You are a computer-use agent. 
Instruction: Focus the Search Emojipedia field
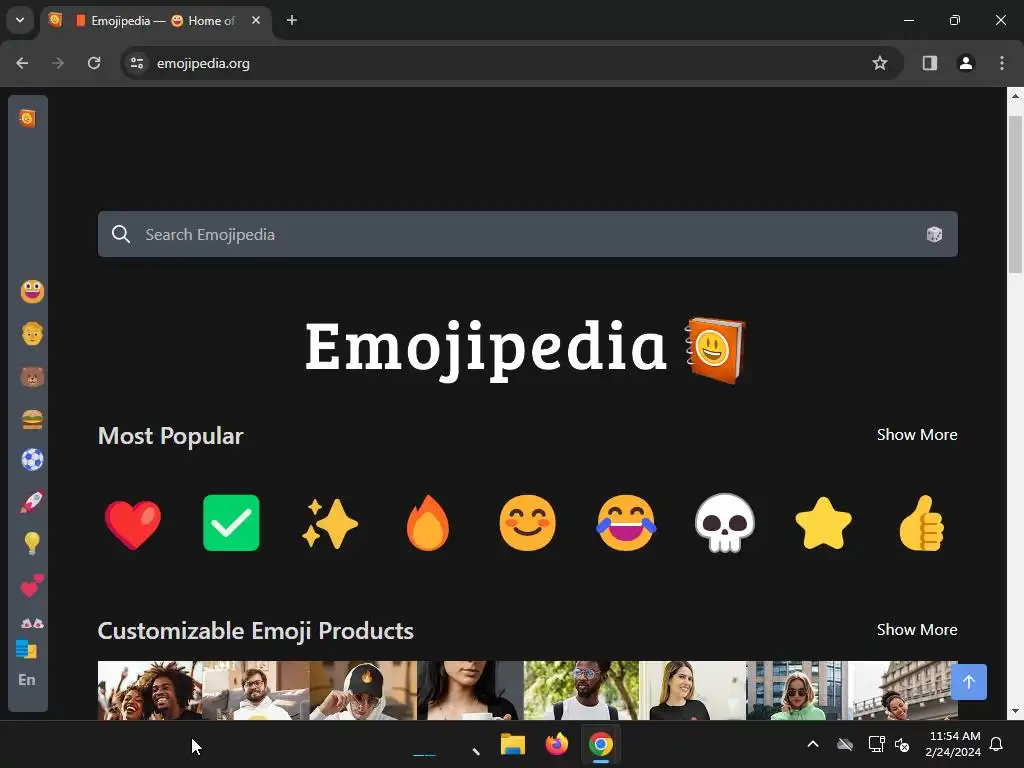528,234
